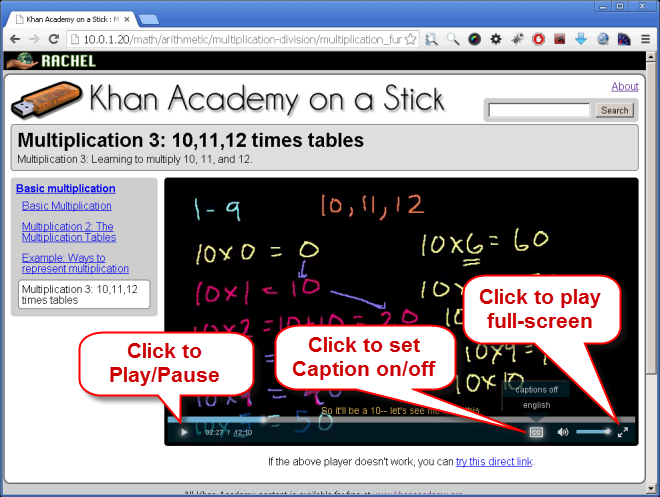Click the Khan Academy on a Stick title
The width and height of the screenshot is (660, 497).
pyautogui.click(x=267, y=98)
